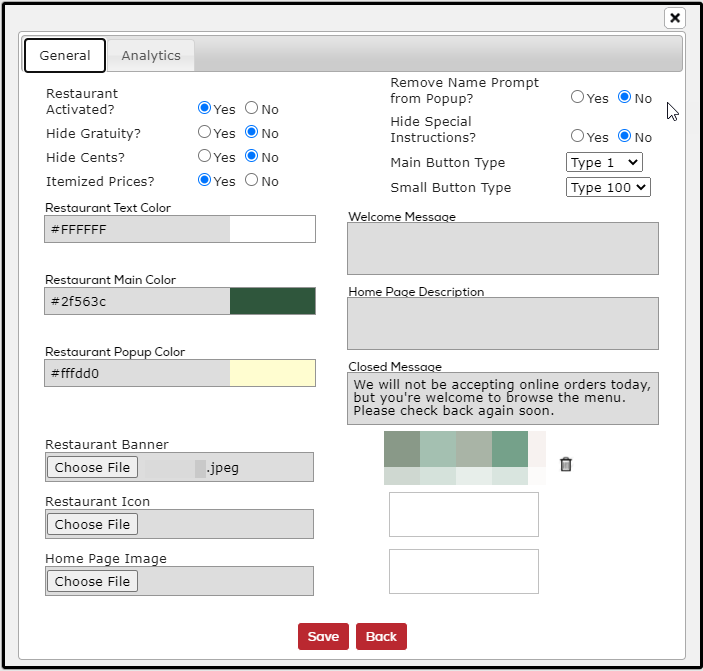Choose File for Restaurant Banner

(92, 468)
